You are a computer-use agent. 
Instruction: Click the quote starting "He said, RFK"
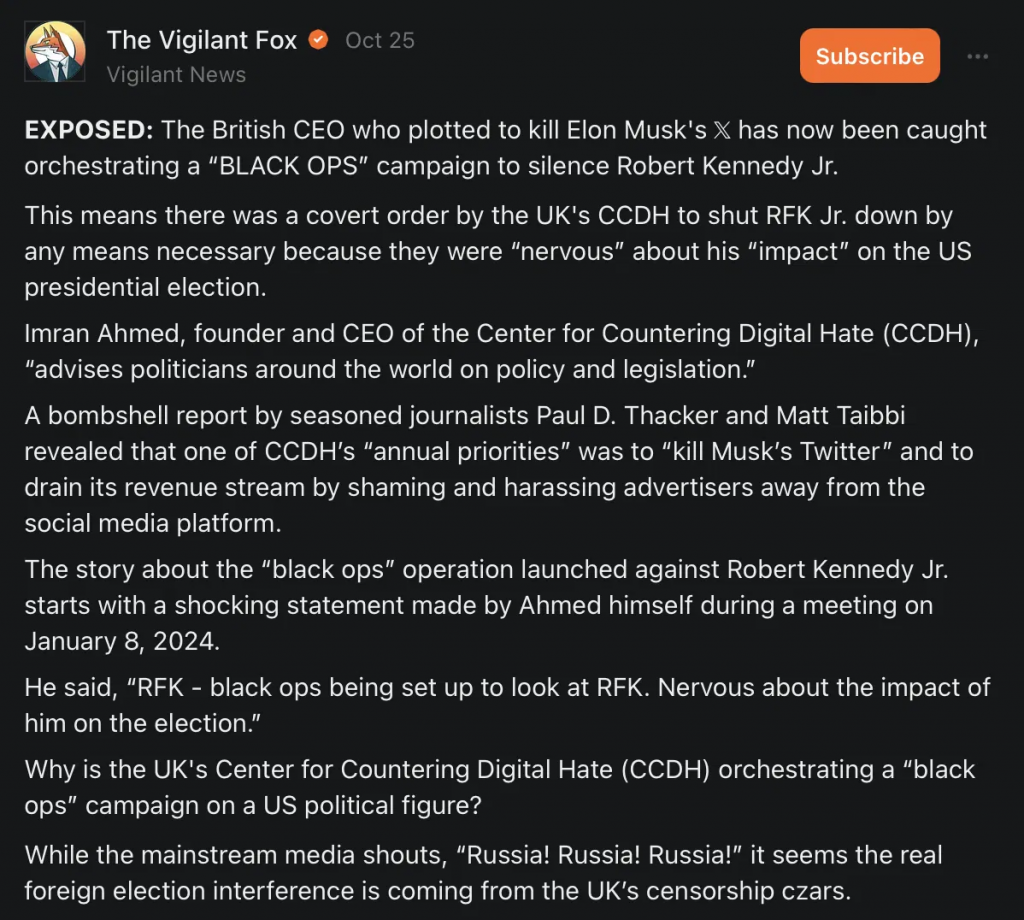(x=507, y=705)
